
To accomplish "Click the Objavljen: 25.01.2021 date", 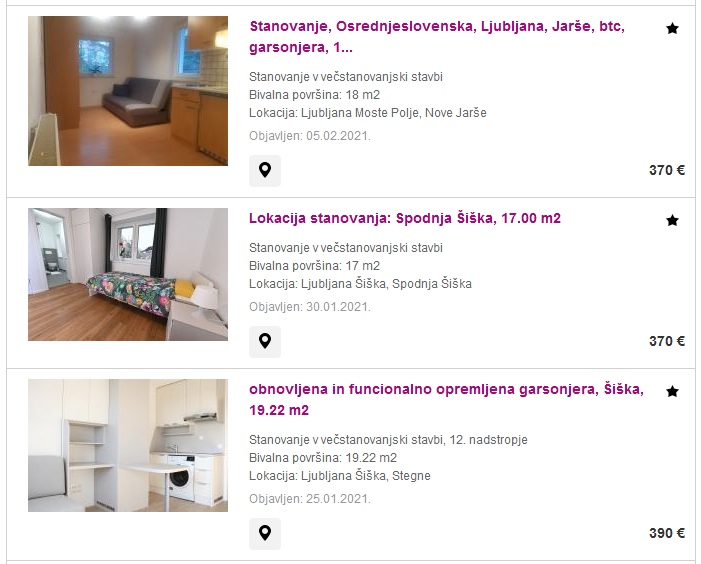I will pos(310,499).
